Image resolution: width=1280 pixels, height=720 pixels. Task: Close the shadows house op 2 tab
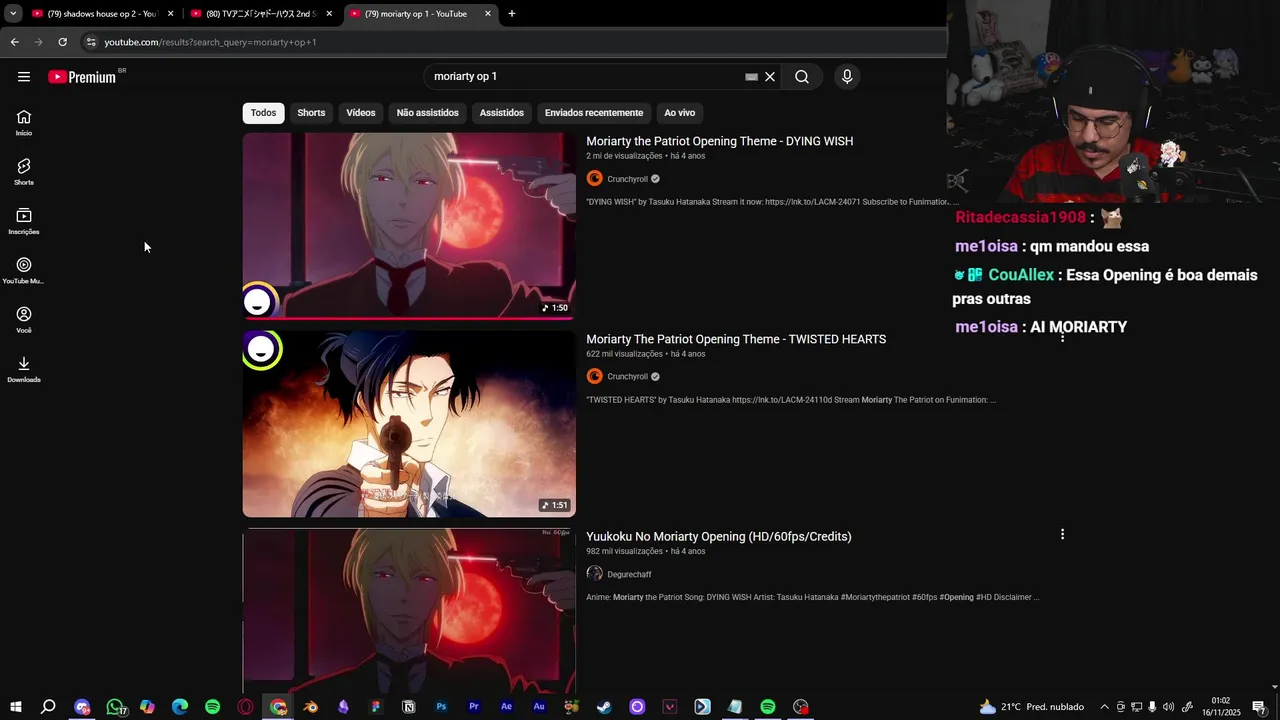170,14
